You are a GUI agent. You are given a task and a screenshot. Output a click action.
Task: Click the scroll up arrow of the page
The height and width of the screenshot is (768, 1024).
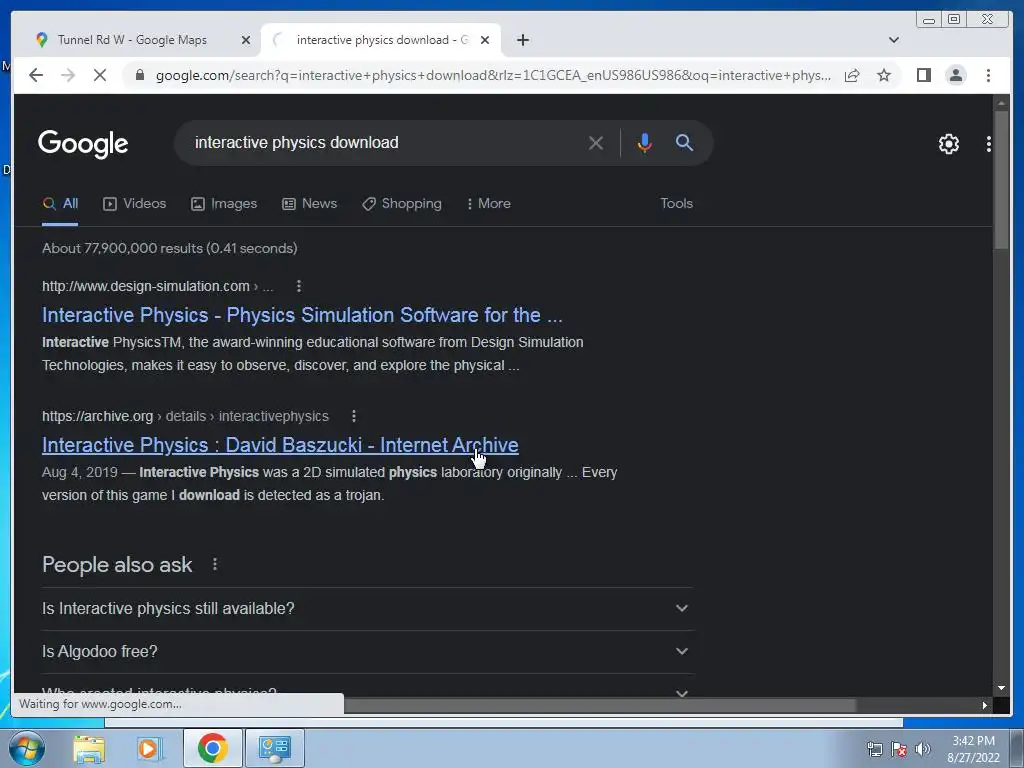(1001, 103)
